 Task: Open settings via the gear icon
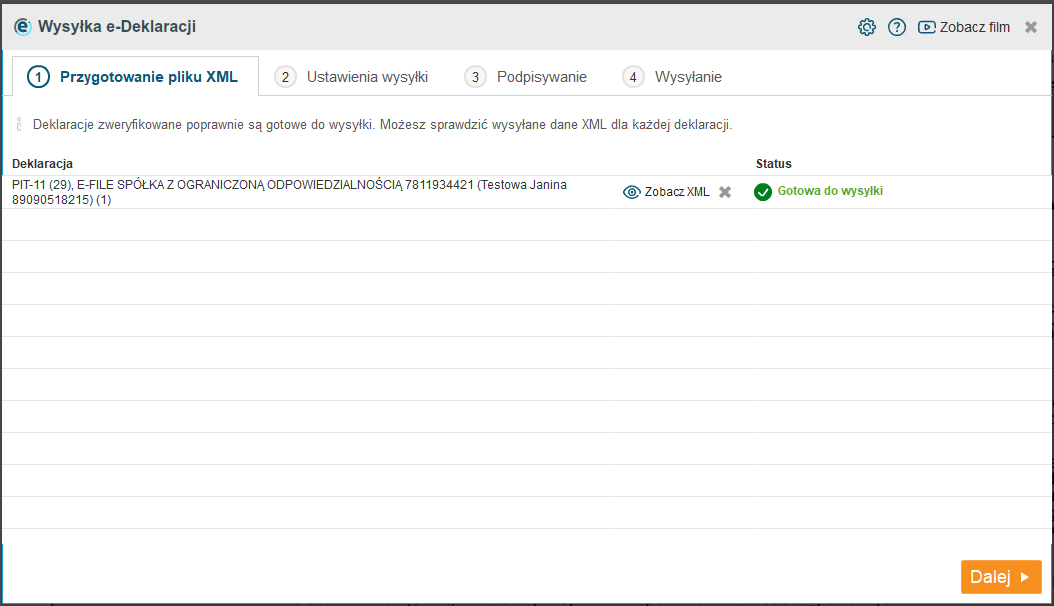coord(867,27)
